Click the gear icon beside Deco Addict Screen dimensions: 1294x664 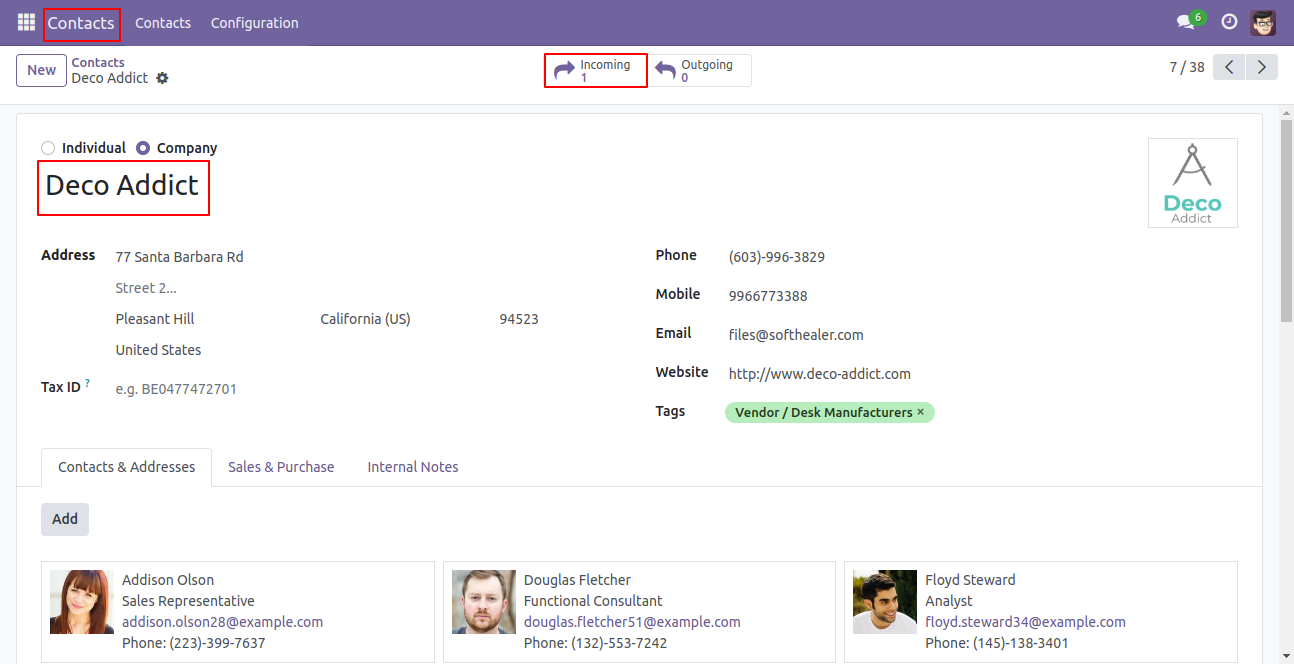click(162, 78)
